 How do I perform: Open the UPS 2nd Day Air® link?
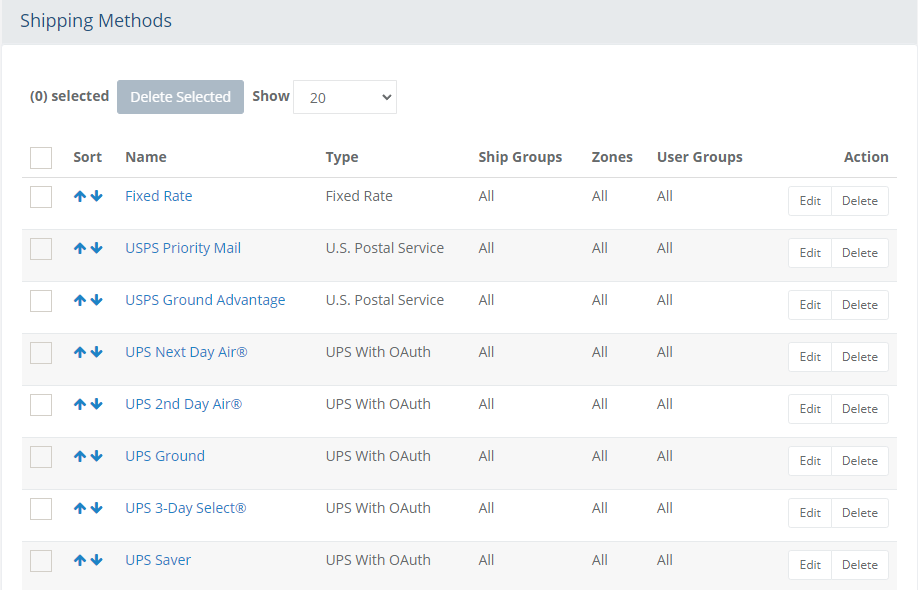[x=184, y=404]
